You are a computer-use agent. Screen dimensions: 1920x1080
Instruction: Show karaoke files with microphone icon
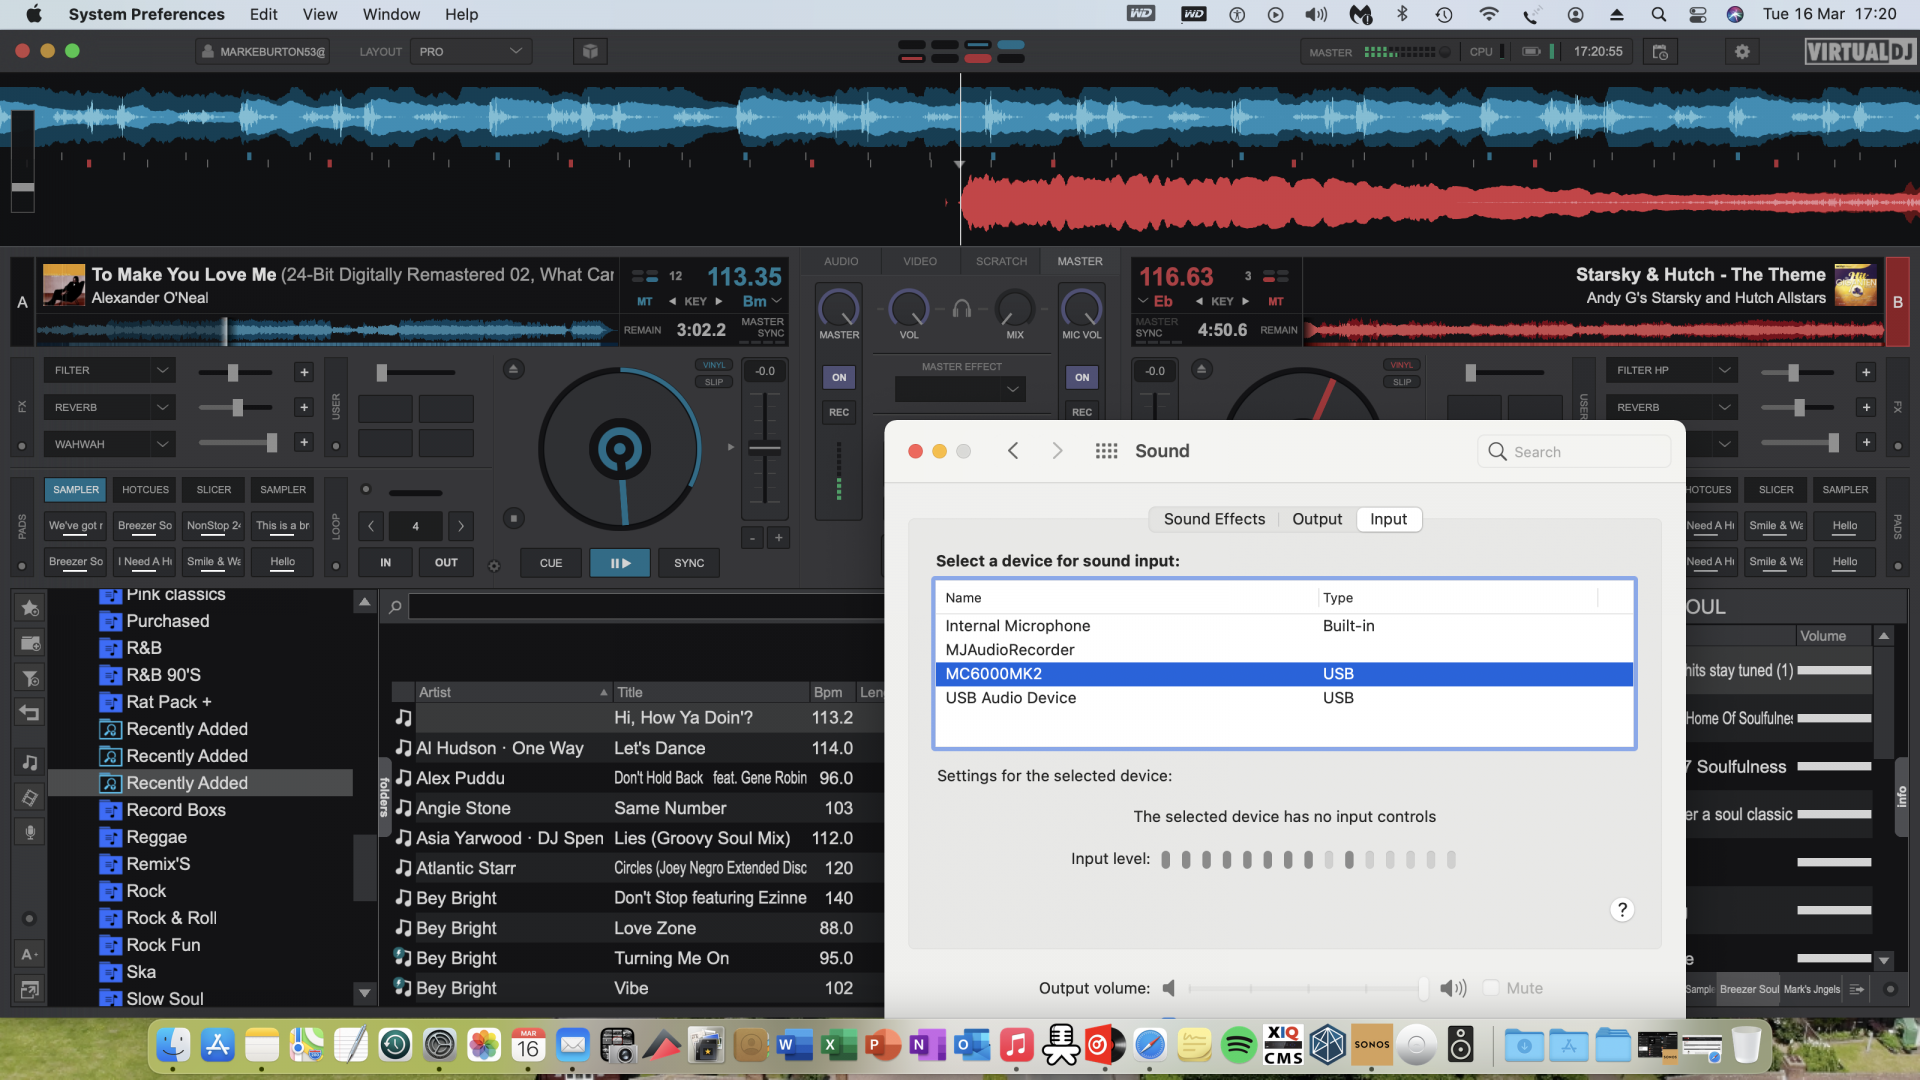[x=30, y=832]
